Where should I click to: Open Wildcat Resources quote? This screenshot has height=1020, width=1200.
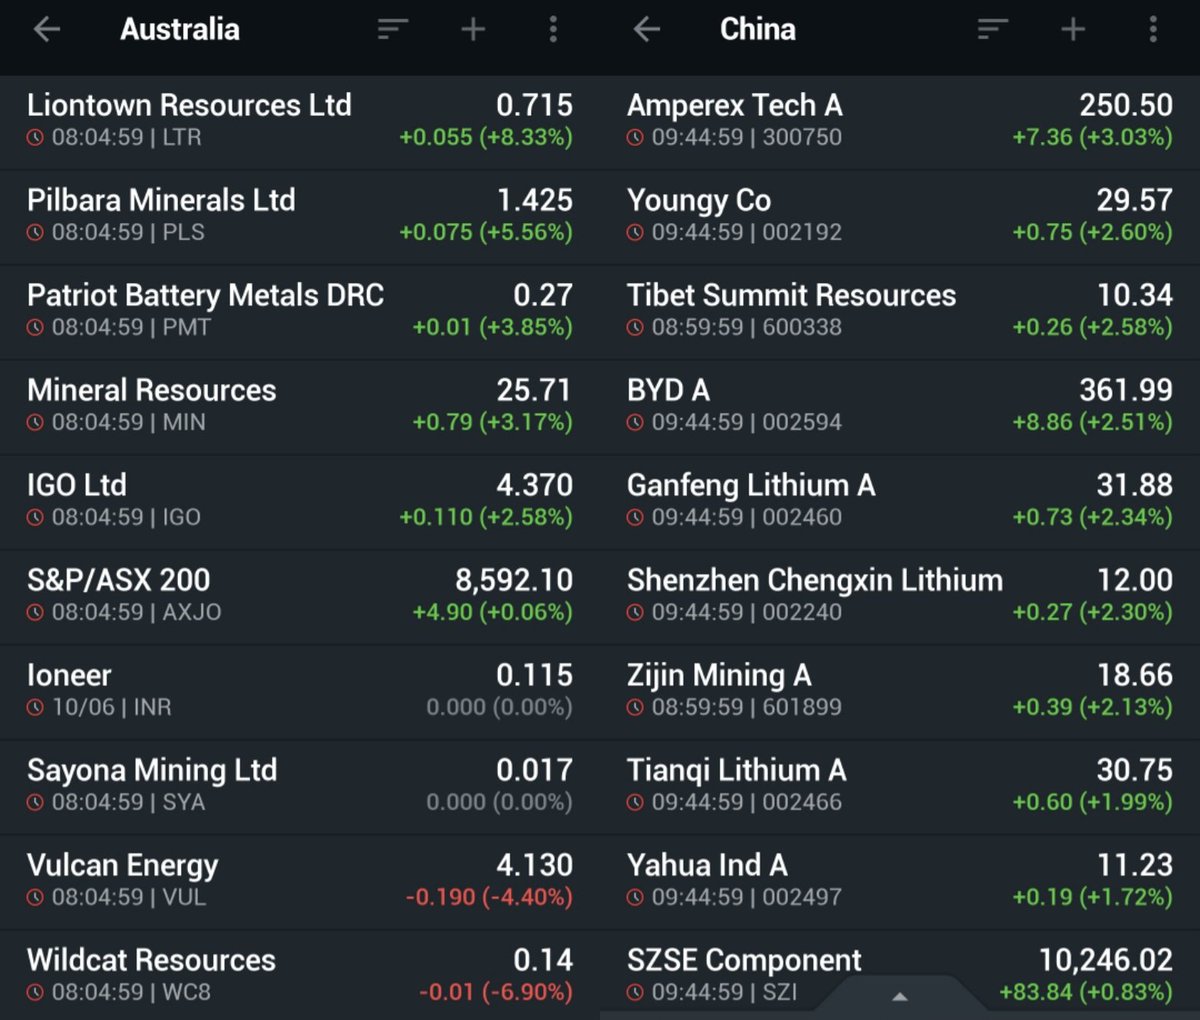click(300, 975)
